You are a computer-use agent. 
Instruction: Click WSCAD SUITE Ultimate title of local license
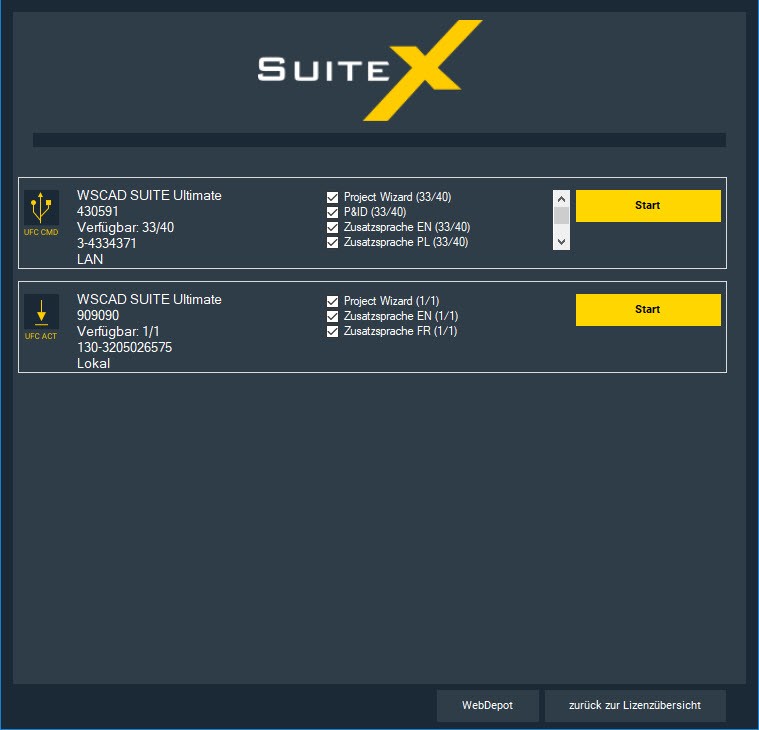pyautogui.click(x=149, y=299)
